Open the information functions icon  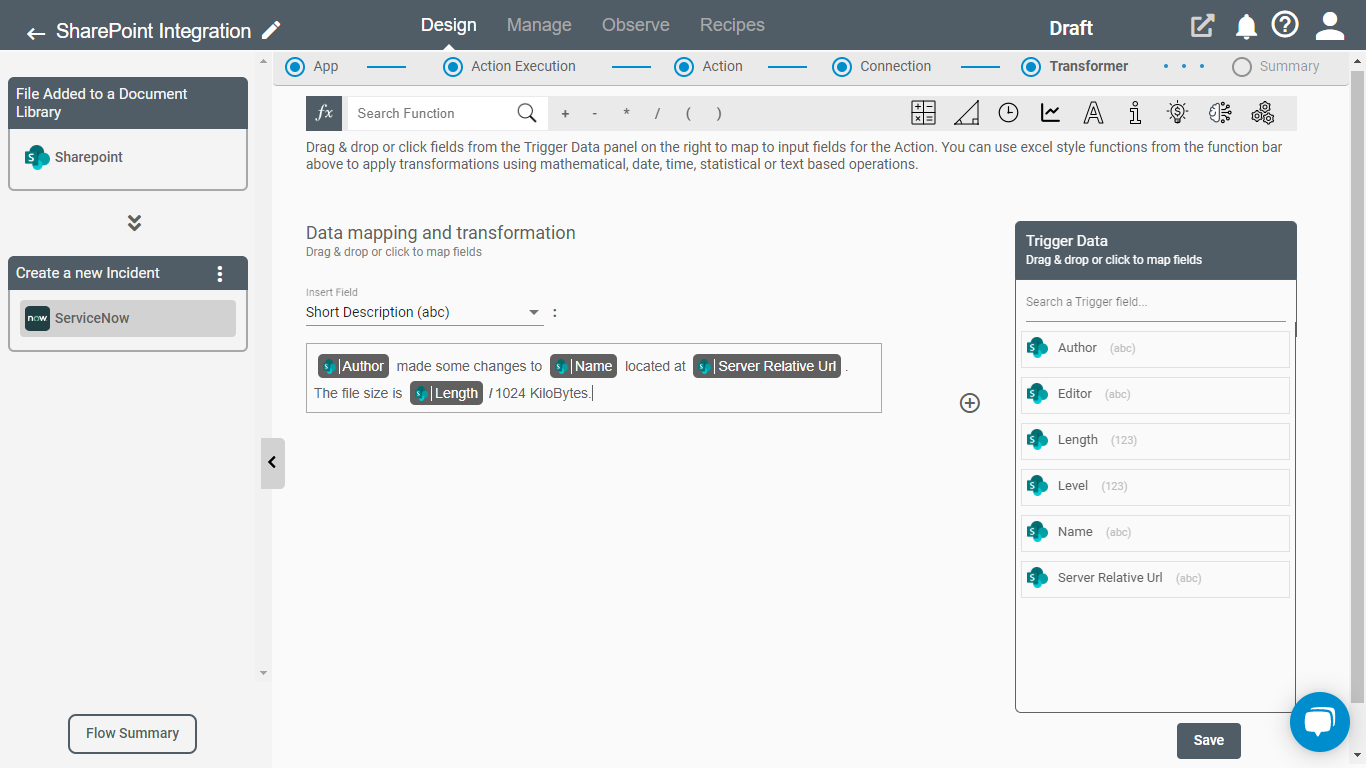point(1134,113)
